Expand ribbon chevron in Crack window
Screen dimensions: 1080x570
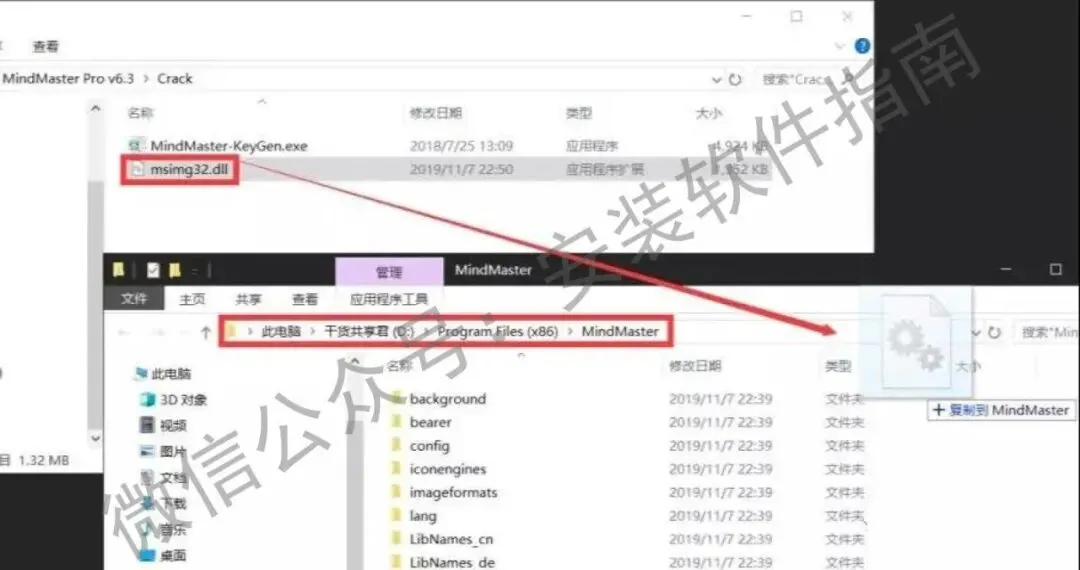[840, 46]
